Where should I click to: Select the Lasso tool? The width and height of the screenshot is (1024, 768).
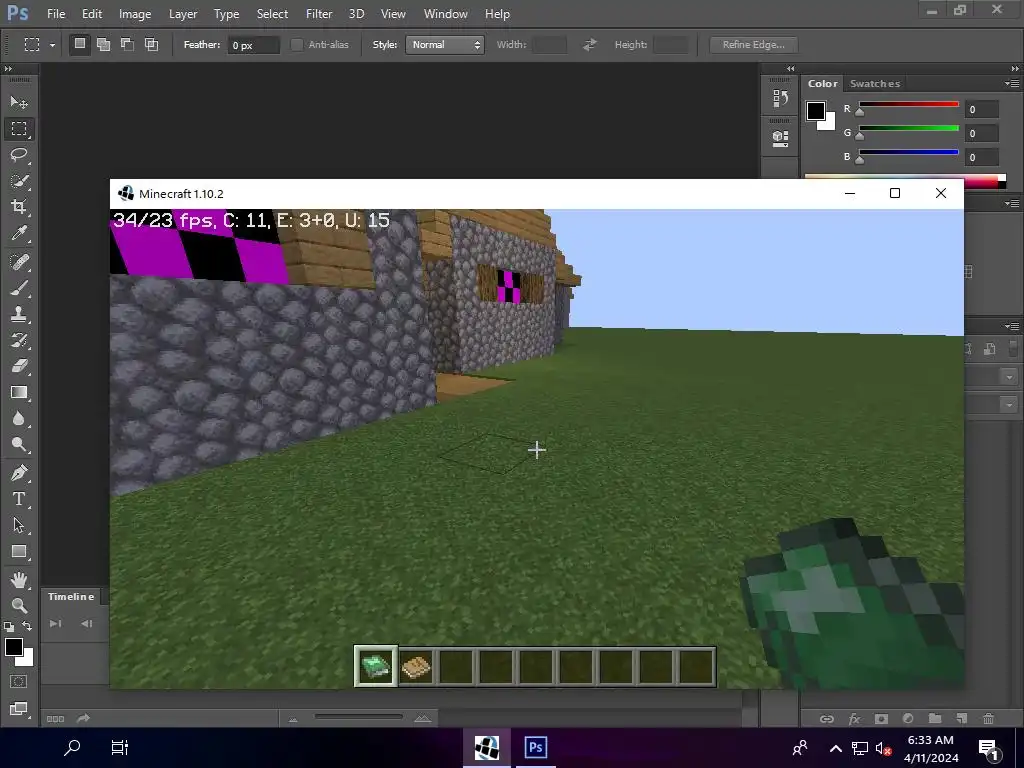[x=19, y=155]
